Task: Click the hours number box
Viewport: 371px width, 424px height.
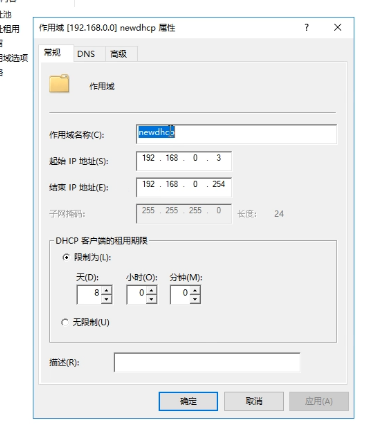Action: click(x=136, y=294)
